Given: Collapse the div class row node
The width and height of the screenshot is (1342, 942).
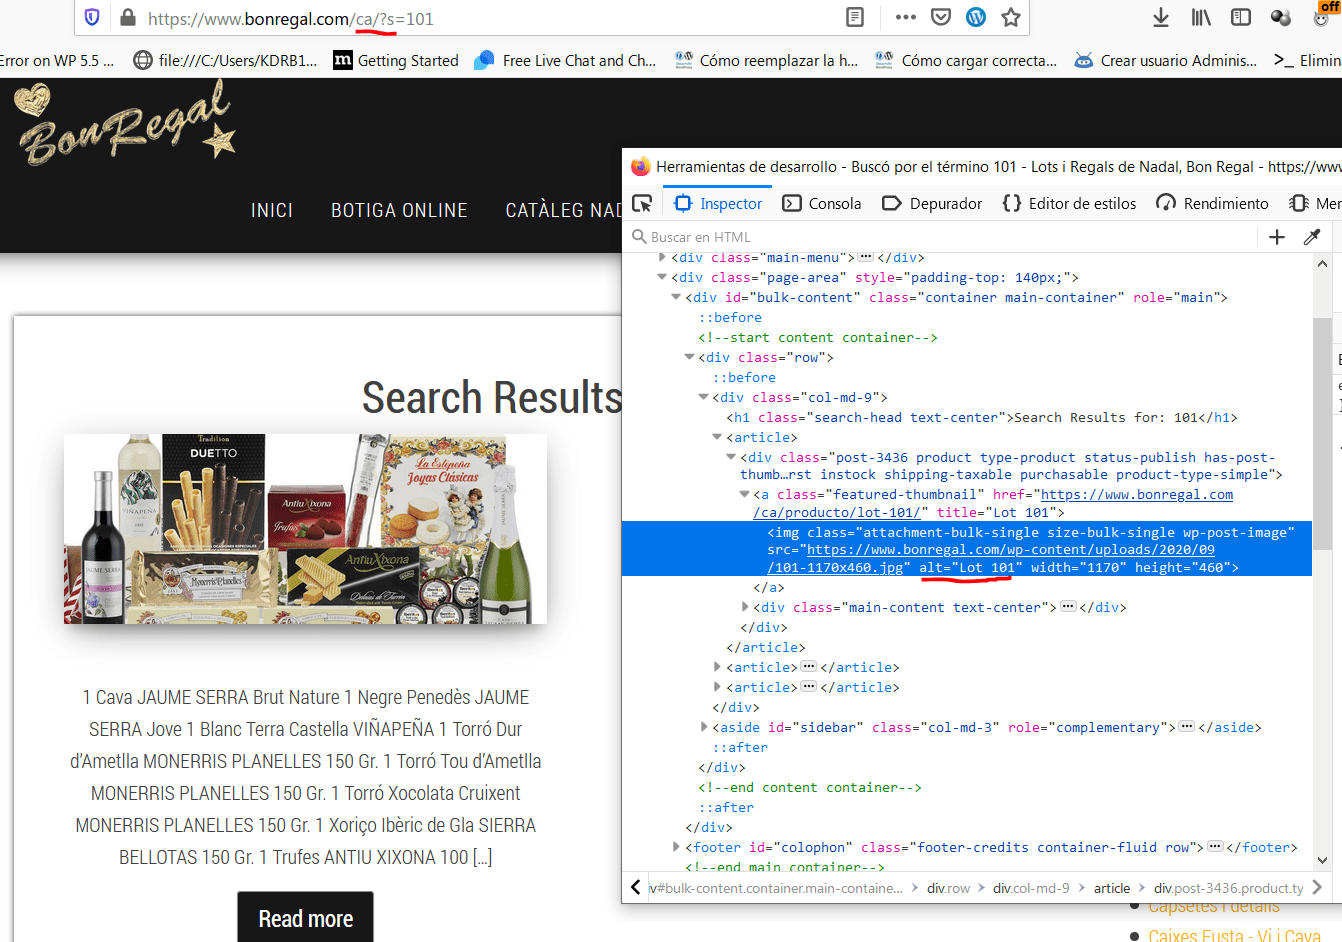Looking at the screenshot, I should (x=689, y=357).
